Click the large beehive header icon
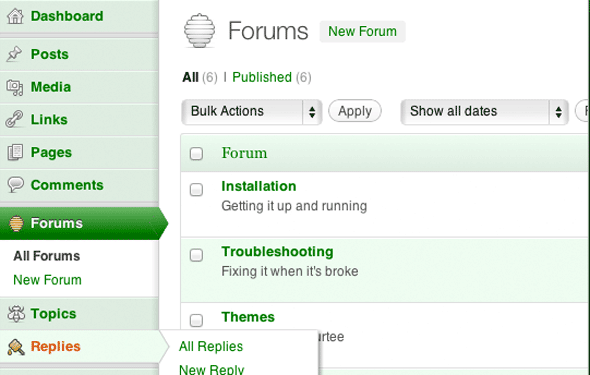This screenshot has height=375, width=590. (199, 31)
